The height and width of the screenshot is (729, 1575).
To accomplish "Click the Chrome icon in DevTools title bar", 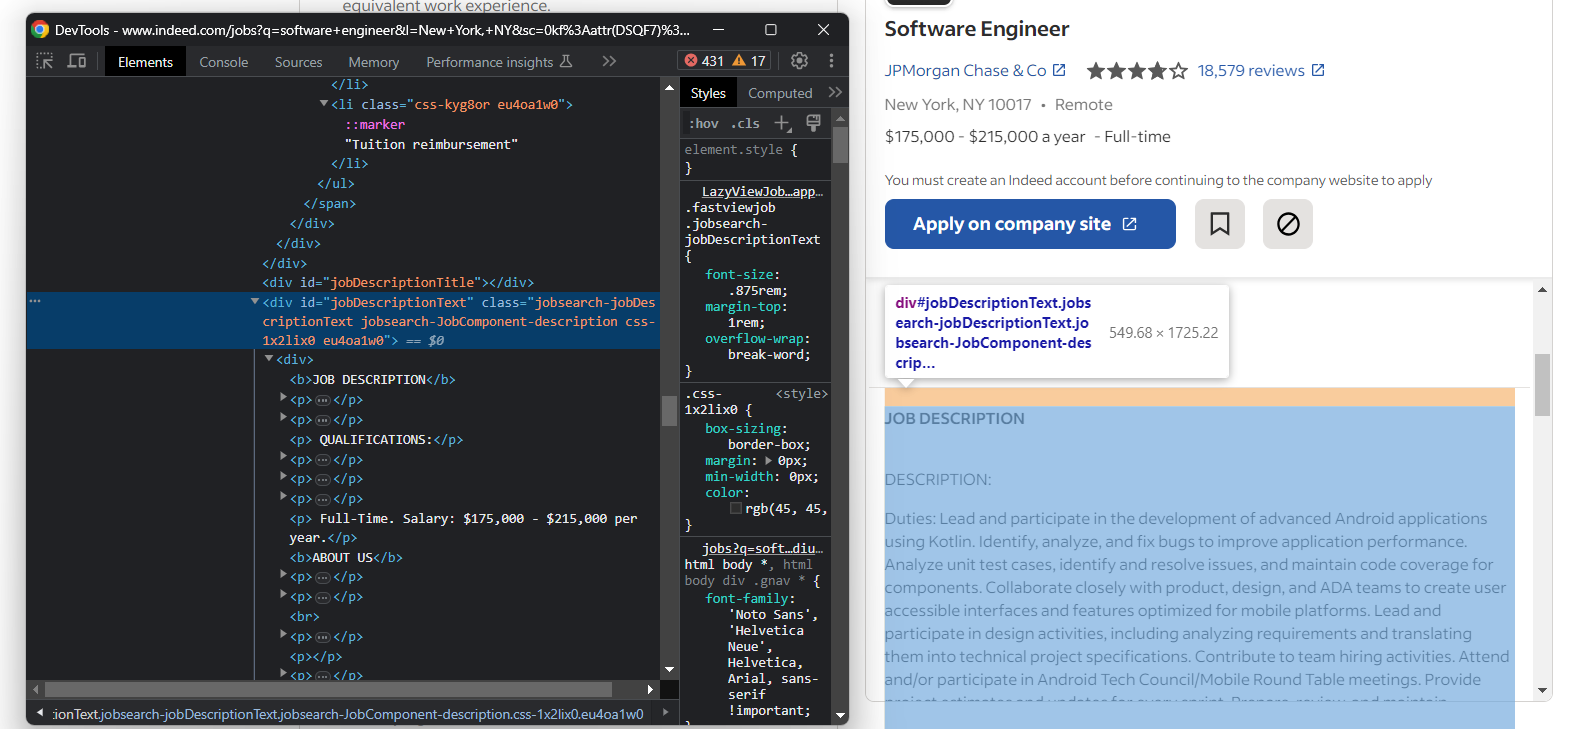I will (x=40, y=30).
